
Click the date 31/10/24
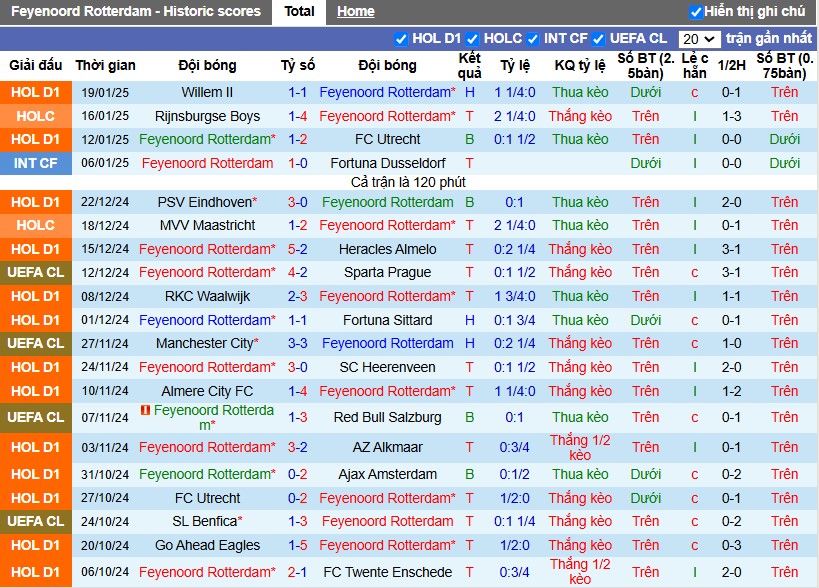click(x=105, y=474)
